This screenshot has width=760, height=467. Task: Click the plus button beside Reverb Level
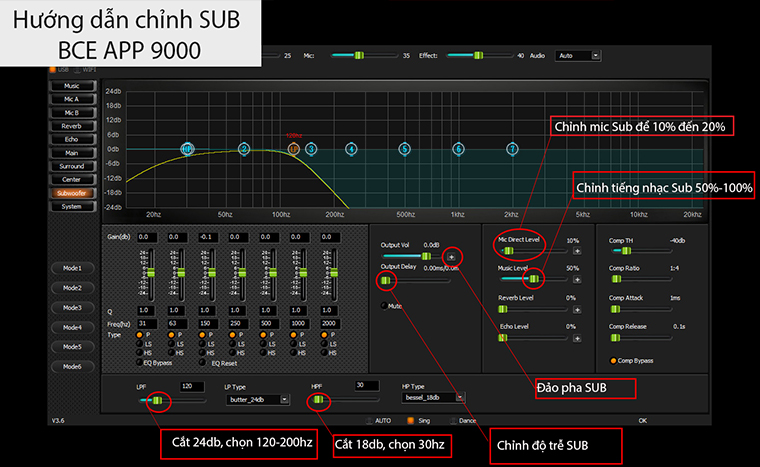click(x=577, y=310)
